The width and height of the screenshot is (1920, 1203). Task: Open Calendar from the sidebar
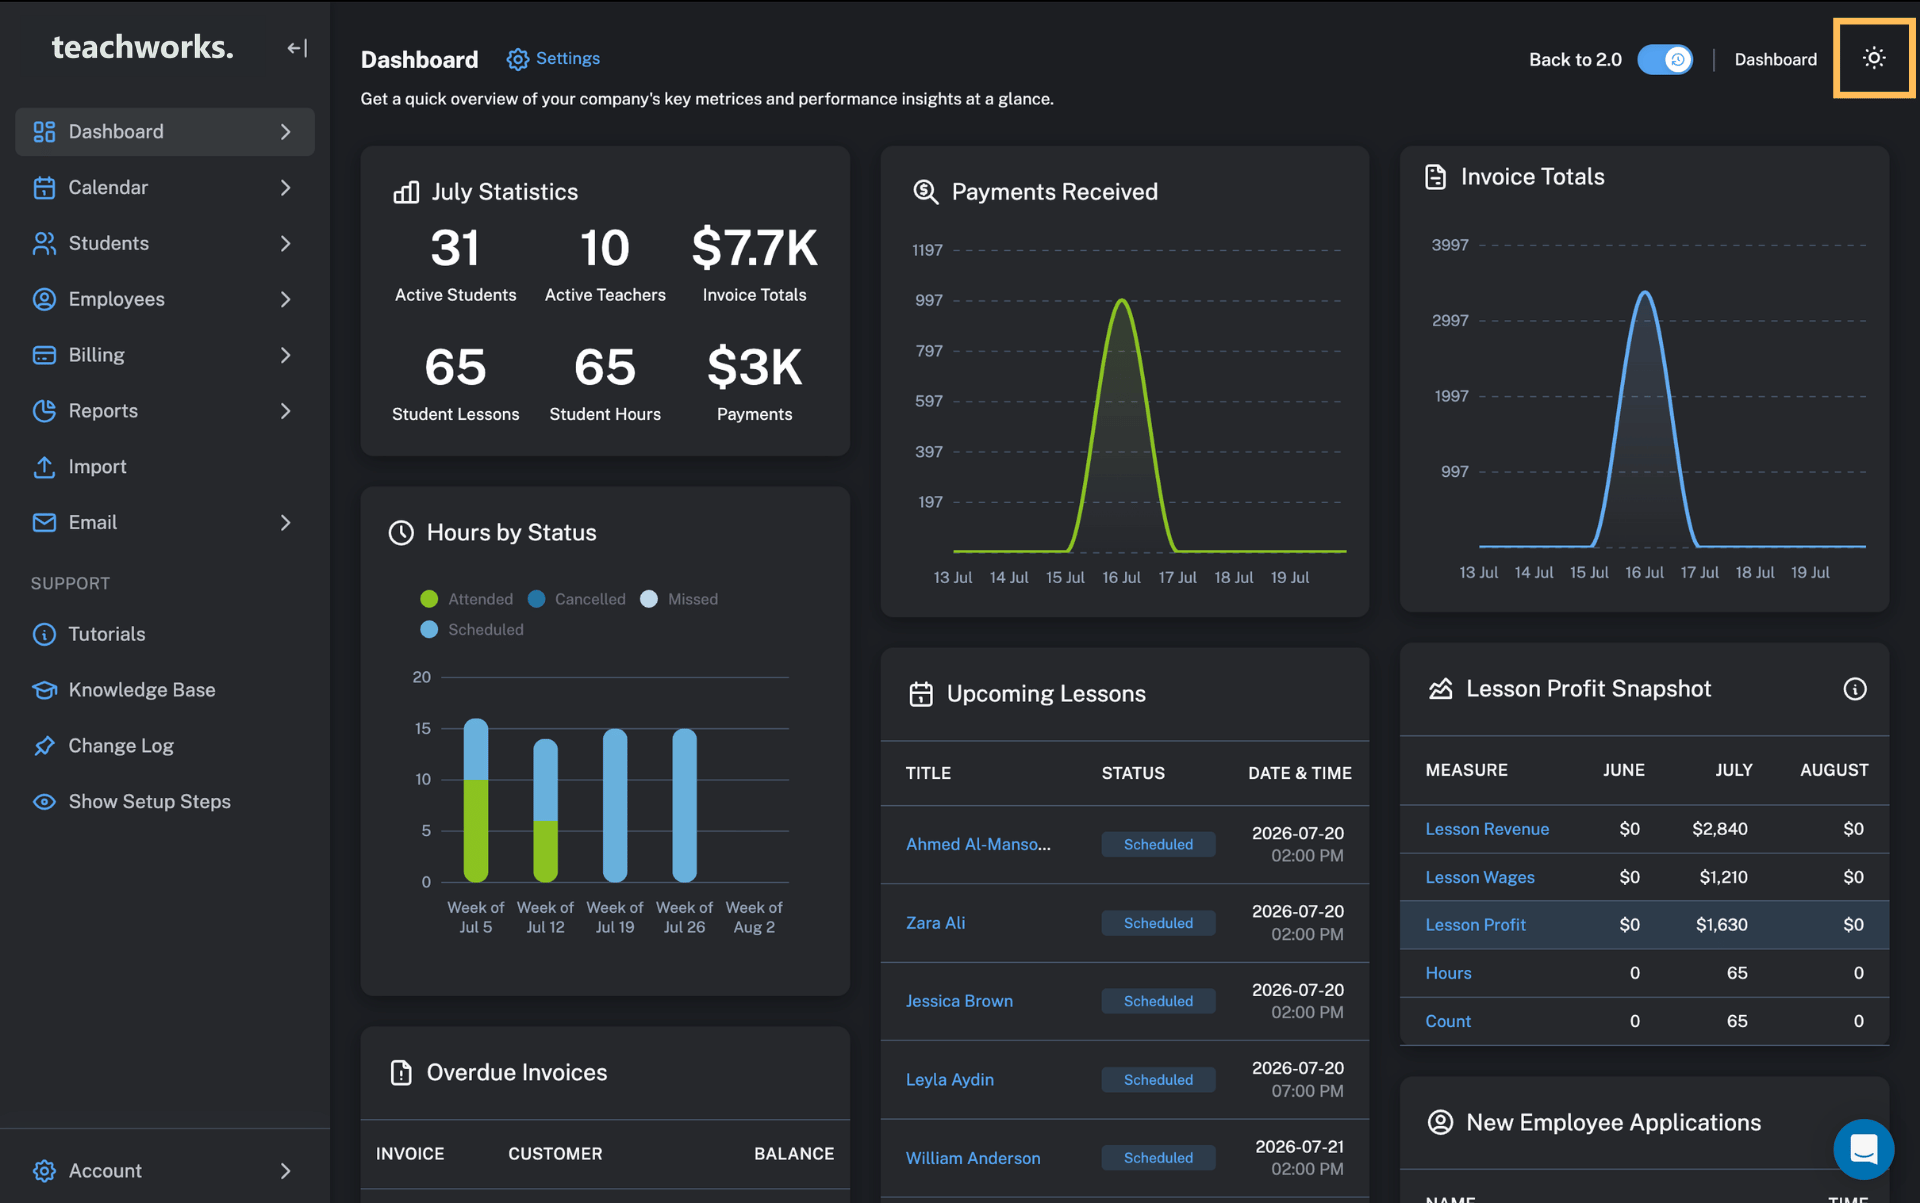pyautogui.click(x=165, y=188)
